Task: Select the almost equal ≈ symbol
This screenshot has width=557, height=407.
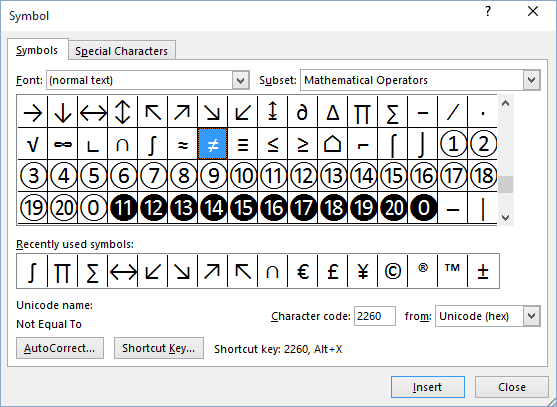Action: tap(183, 144)
